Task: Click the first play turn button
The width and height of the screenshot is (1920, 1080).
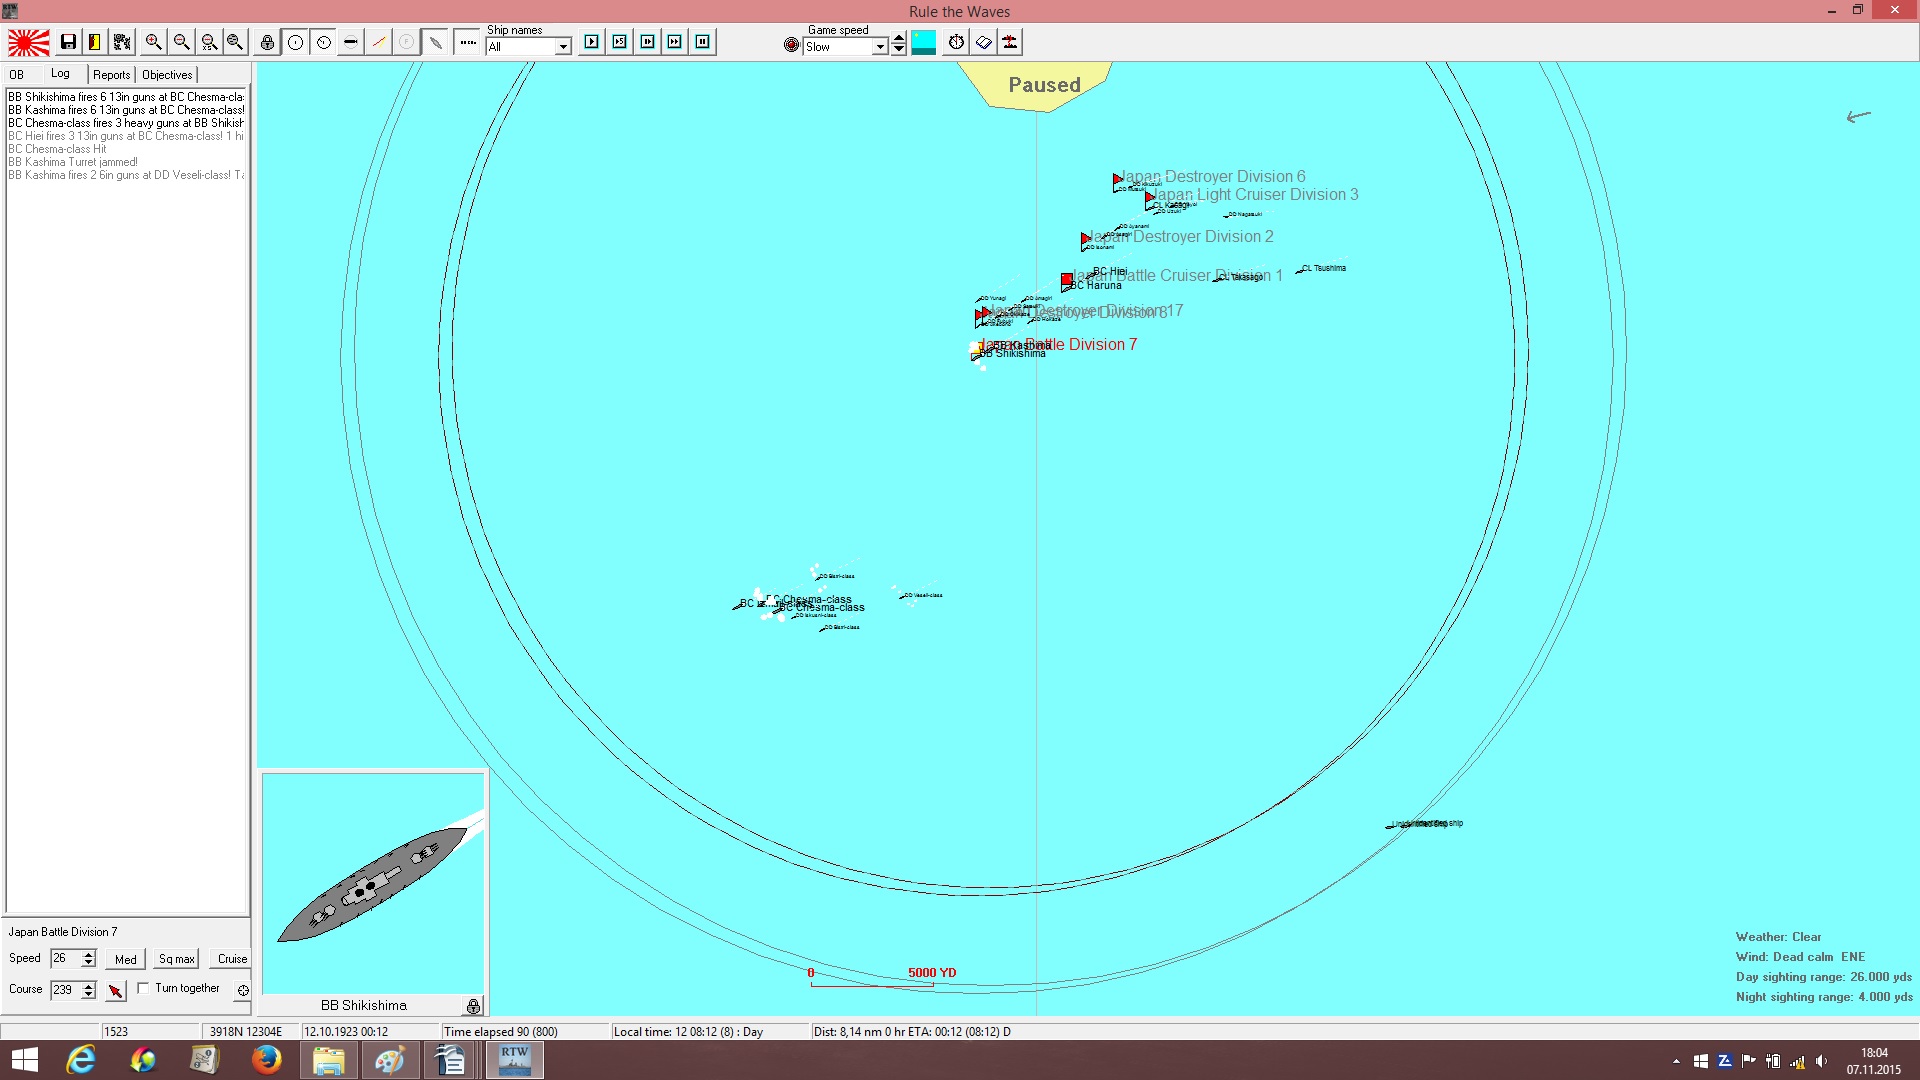Action: click(x=592, y=42)
